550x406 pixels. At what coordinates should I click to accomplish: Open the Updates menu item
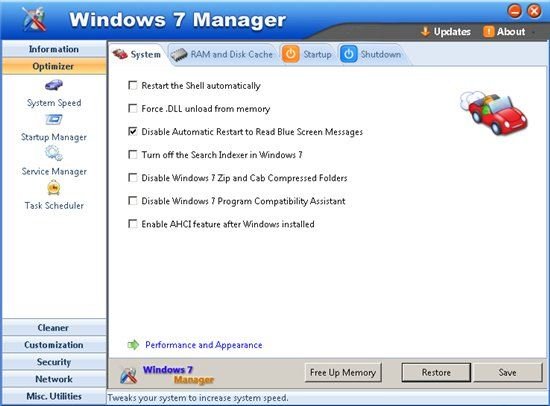pos(446,32)
